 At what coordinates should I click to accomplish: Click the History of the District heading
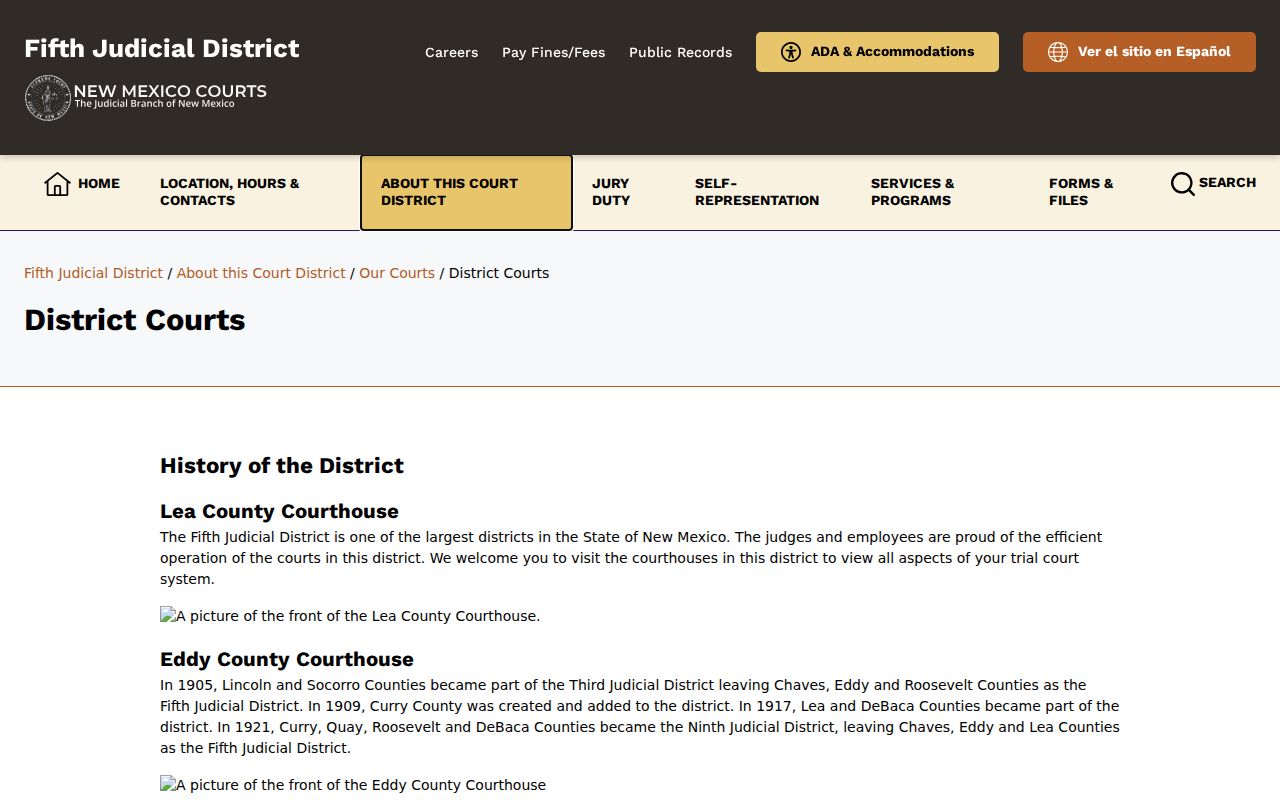click(282, 466)
